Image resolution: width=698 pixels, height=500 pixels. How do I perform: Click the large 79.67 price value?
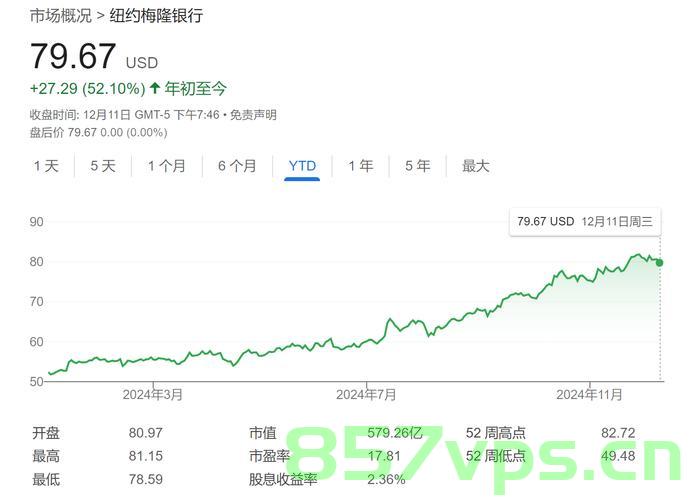(73, 56)
